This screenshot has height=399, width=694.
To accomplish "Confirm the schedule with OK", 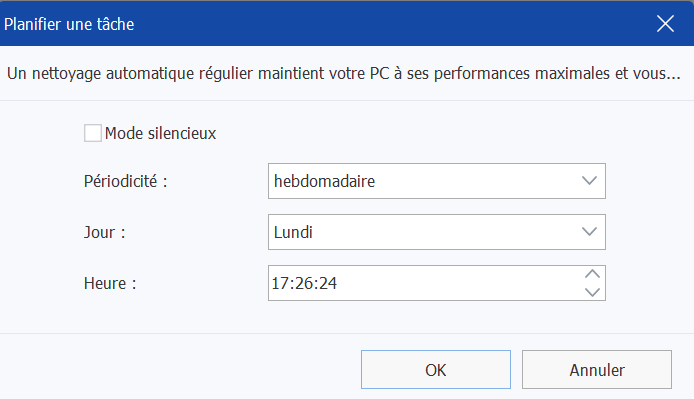I will pyautogui.click(x=436, y=370).
